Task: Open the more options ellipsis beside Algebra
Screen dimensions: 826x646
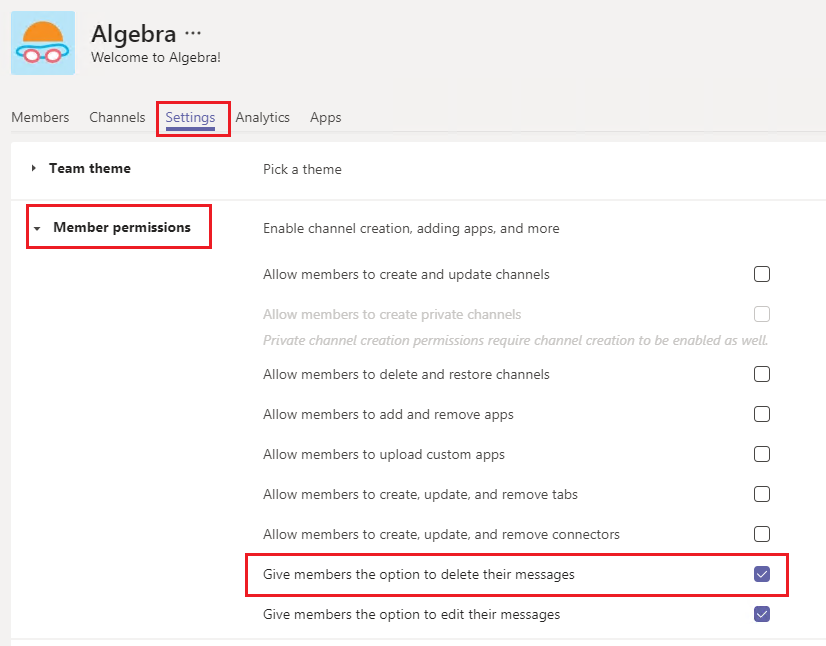Action: pyautogui.click(x=193, y=33)
